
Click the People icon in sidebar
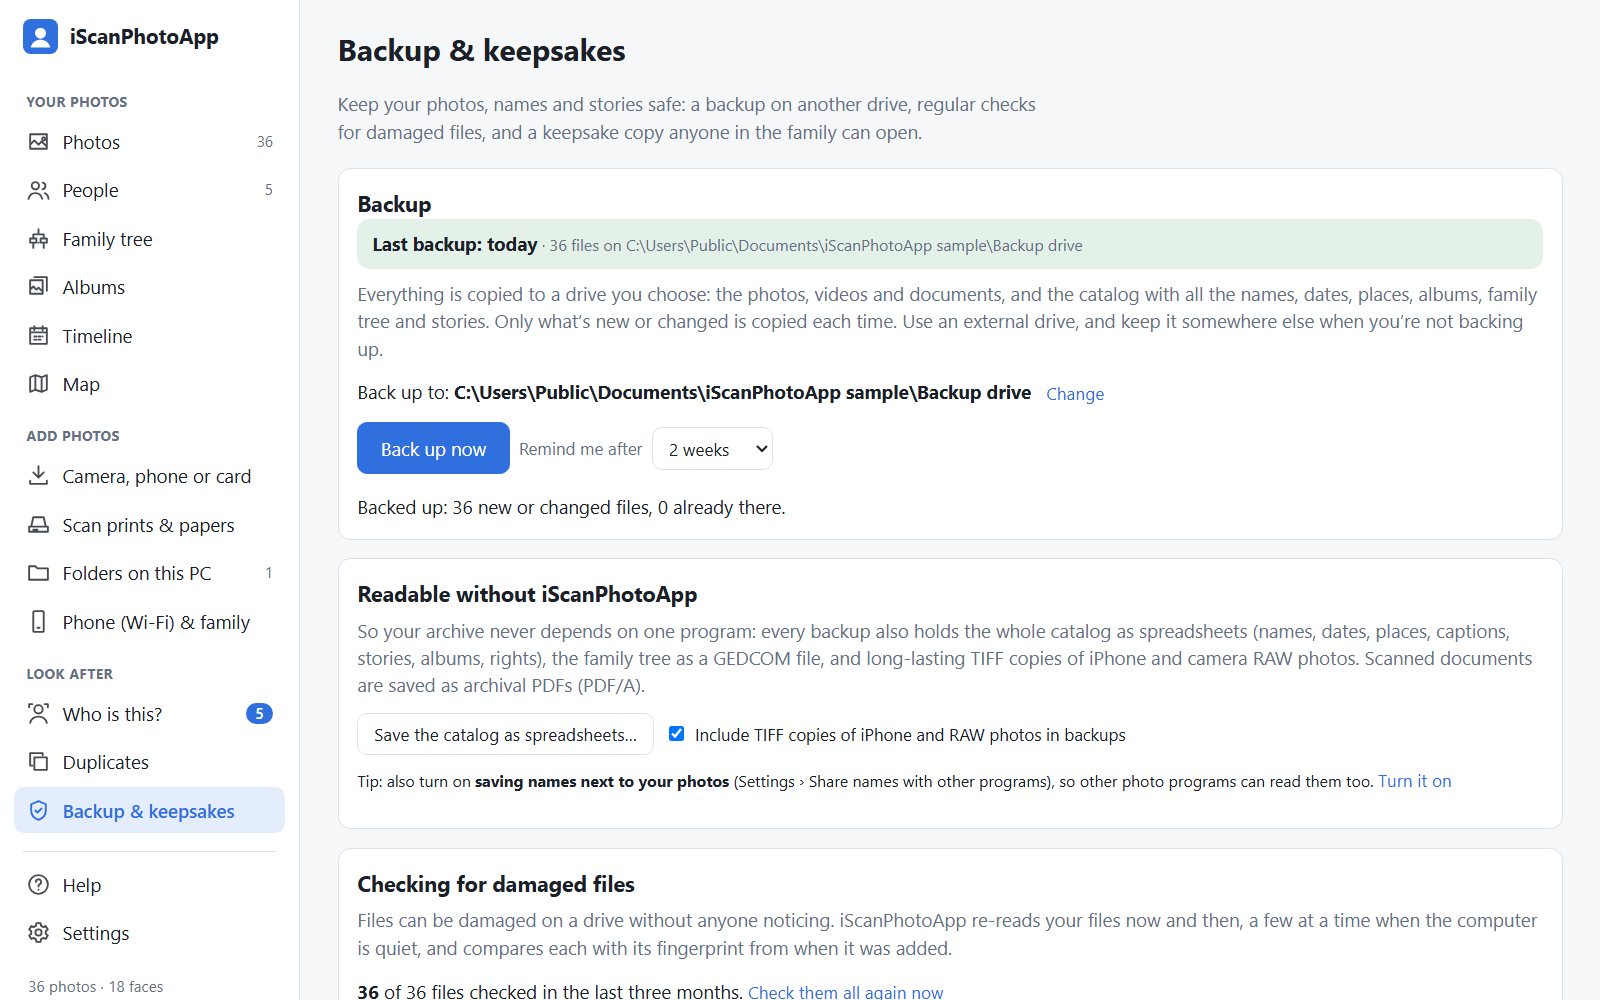[38, 190]
